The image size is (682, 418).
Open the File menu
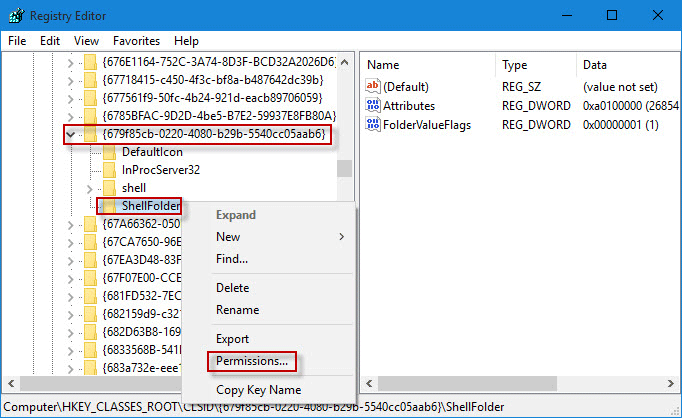tap(17, 41)
